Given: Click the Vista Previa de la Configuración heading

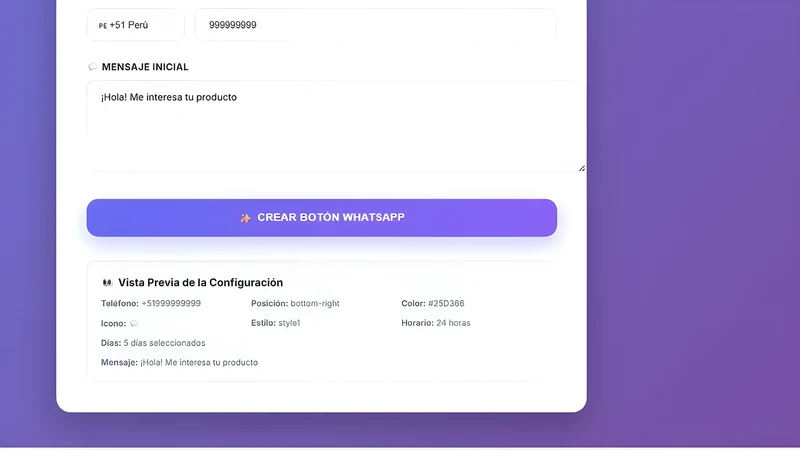Looking at the screenshot, I should click(201, 282).
